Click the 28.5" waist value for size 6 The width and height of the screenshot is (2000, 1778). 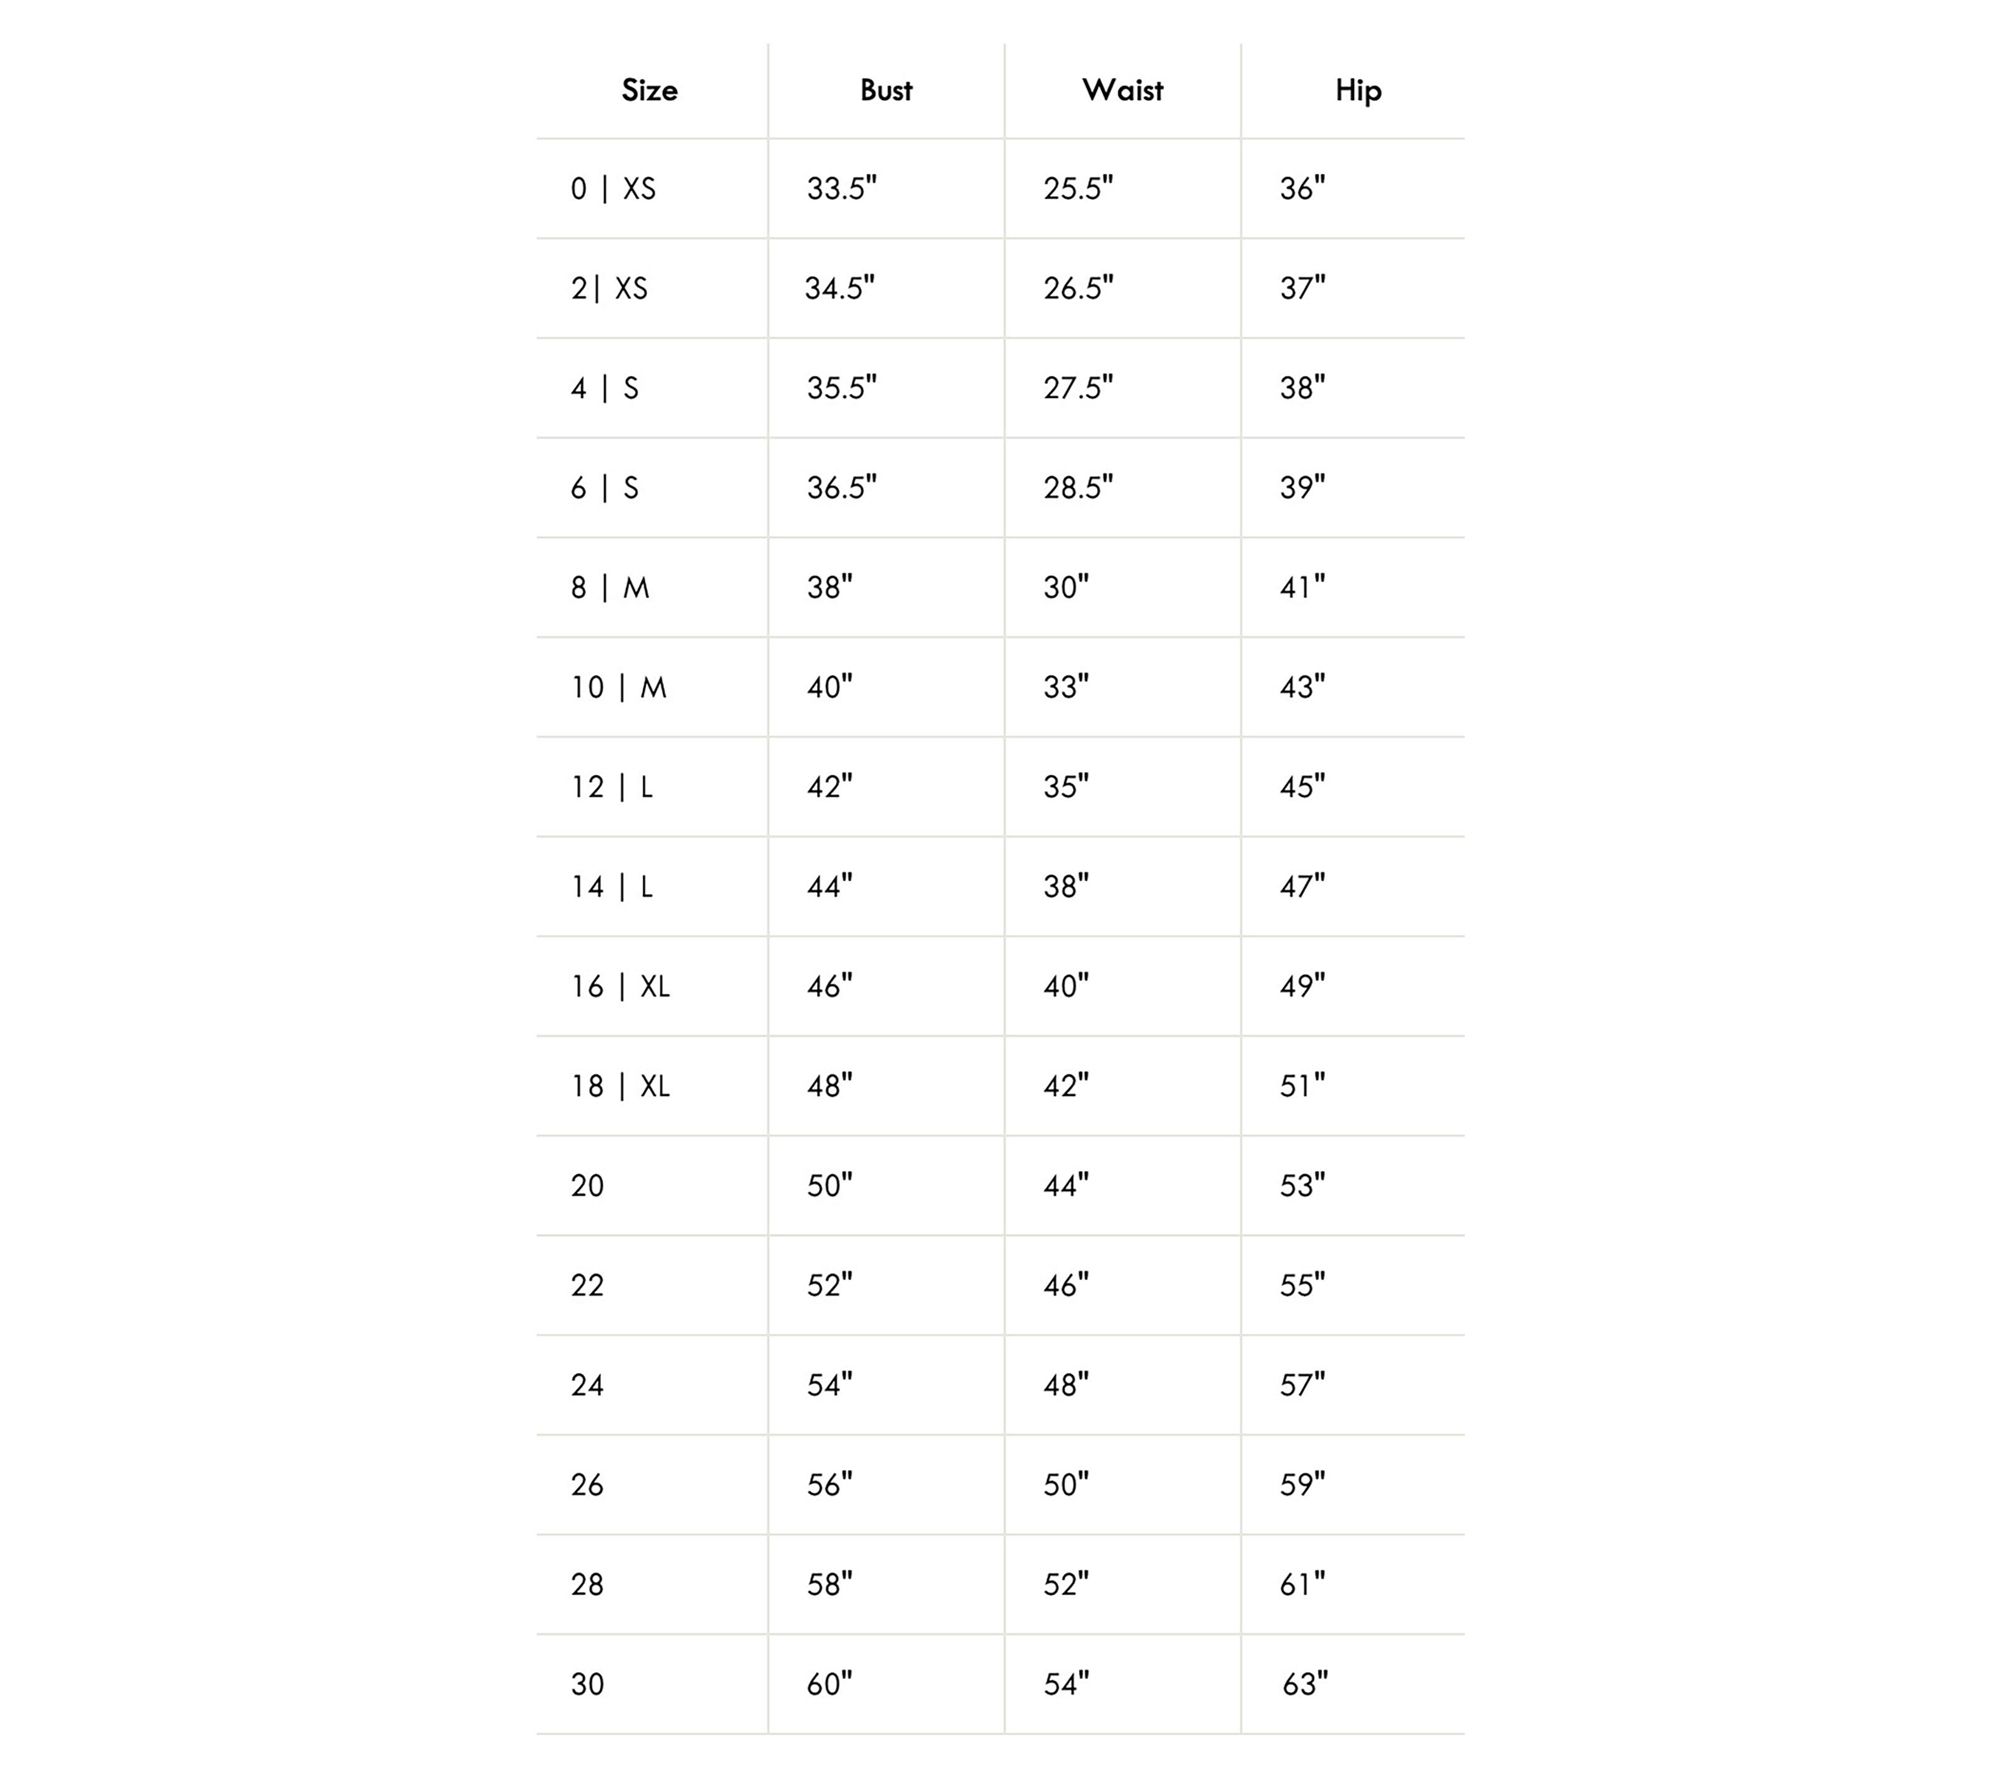pos(1078,488)
